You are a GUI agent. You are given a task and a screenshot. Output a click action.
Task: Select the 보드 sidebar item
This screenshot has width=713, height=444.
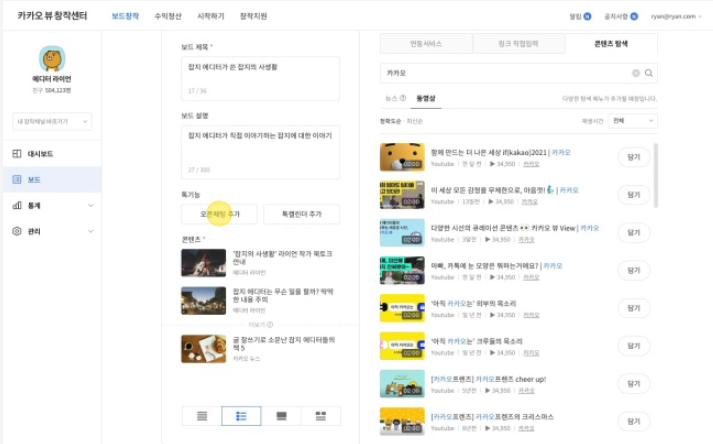coord(52,179)
